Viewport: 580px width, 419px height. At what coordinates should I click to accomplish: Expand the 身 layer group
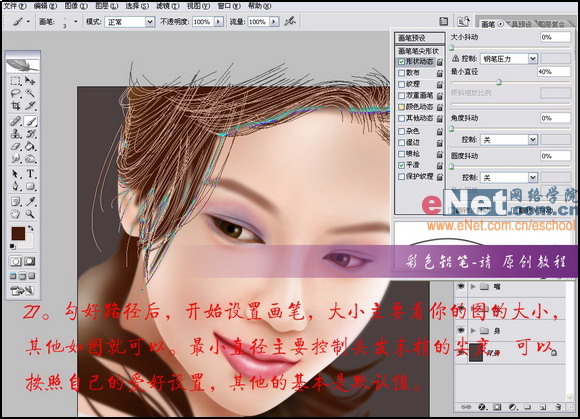click(x=473, y=330)
